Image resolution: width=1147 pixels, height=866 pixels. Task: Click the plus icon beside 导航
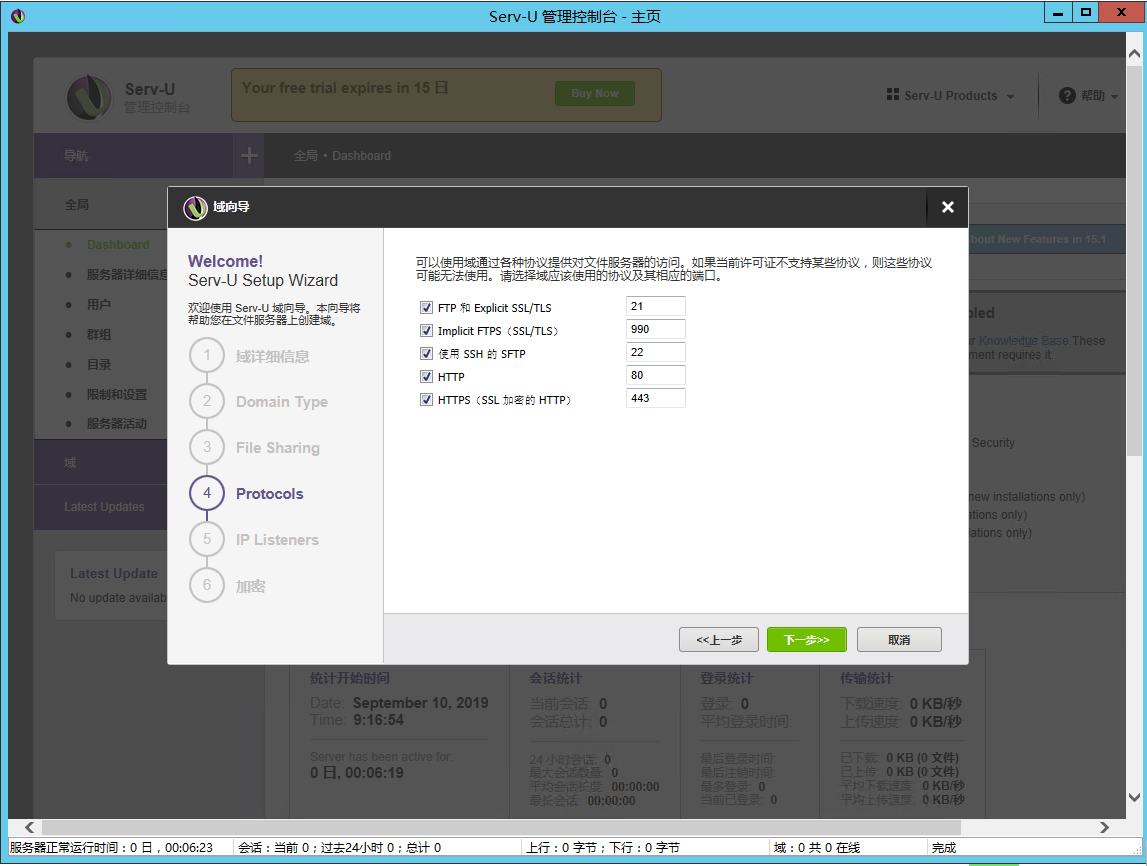249,155
